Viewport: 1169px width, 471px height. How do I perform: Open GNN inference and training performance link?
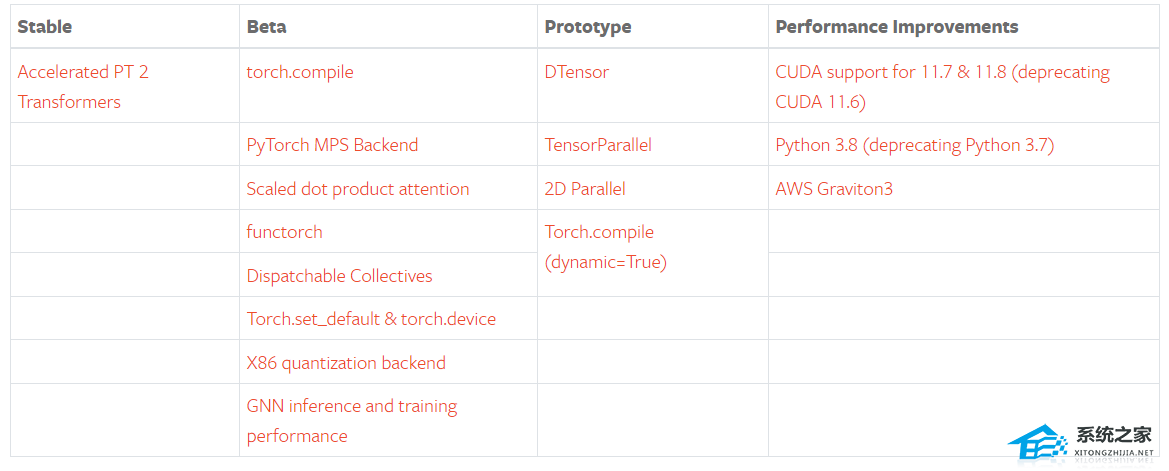352,406
